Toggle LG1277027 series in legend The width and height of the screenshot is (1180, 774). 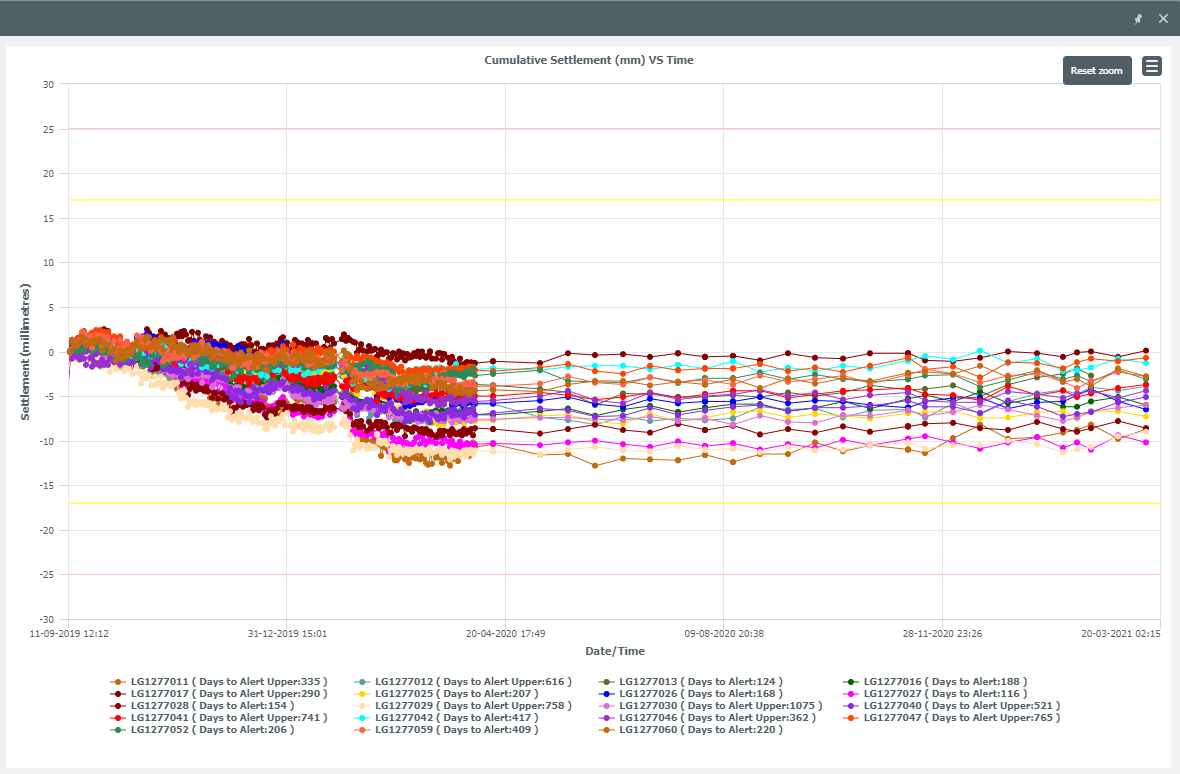[x=935, y=694]
